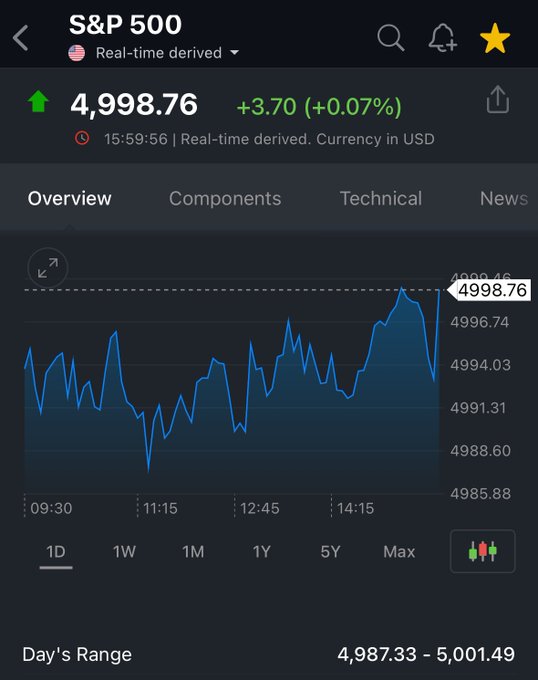Tap the 4985.88 price axis label

tap(480, 494)
